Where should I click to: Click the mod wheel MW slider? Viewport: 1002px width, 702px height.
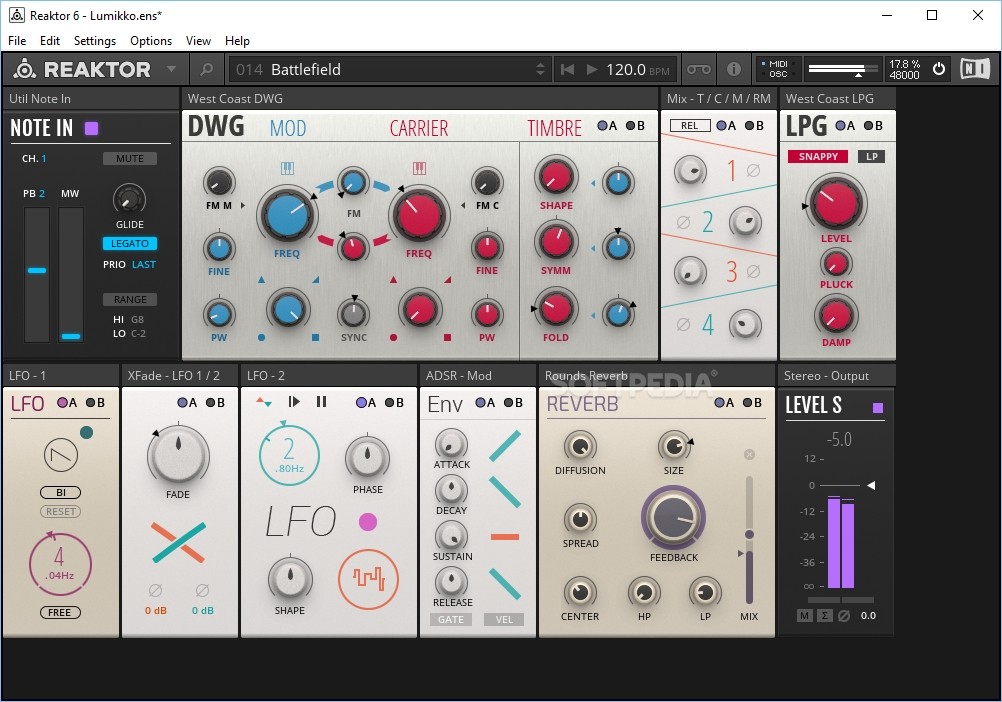(71, 275)
